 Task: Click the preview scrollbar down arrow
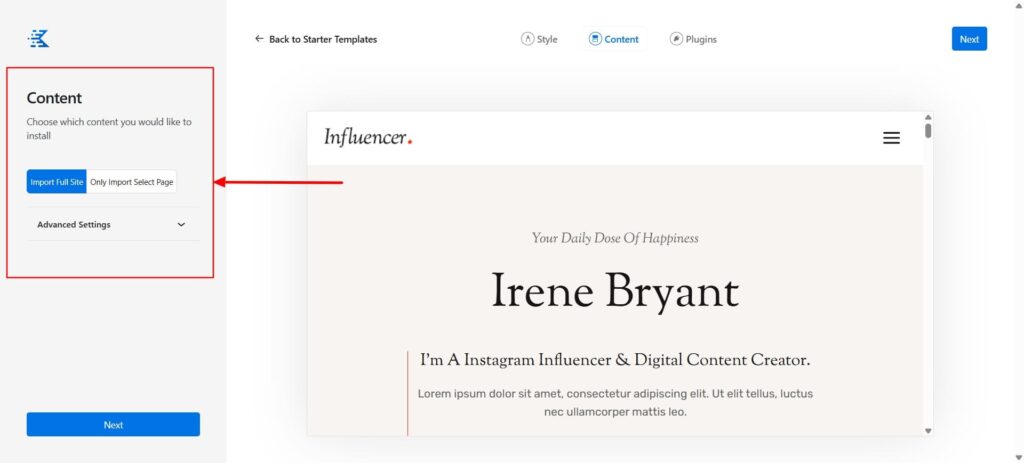928,431
